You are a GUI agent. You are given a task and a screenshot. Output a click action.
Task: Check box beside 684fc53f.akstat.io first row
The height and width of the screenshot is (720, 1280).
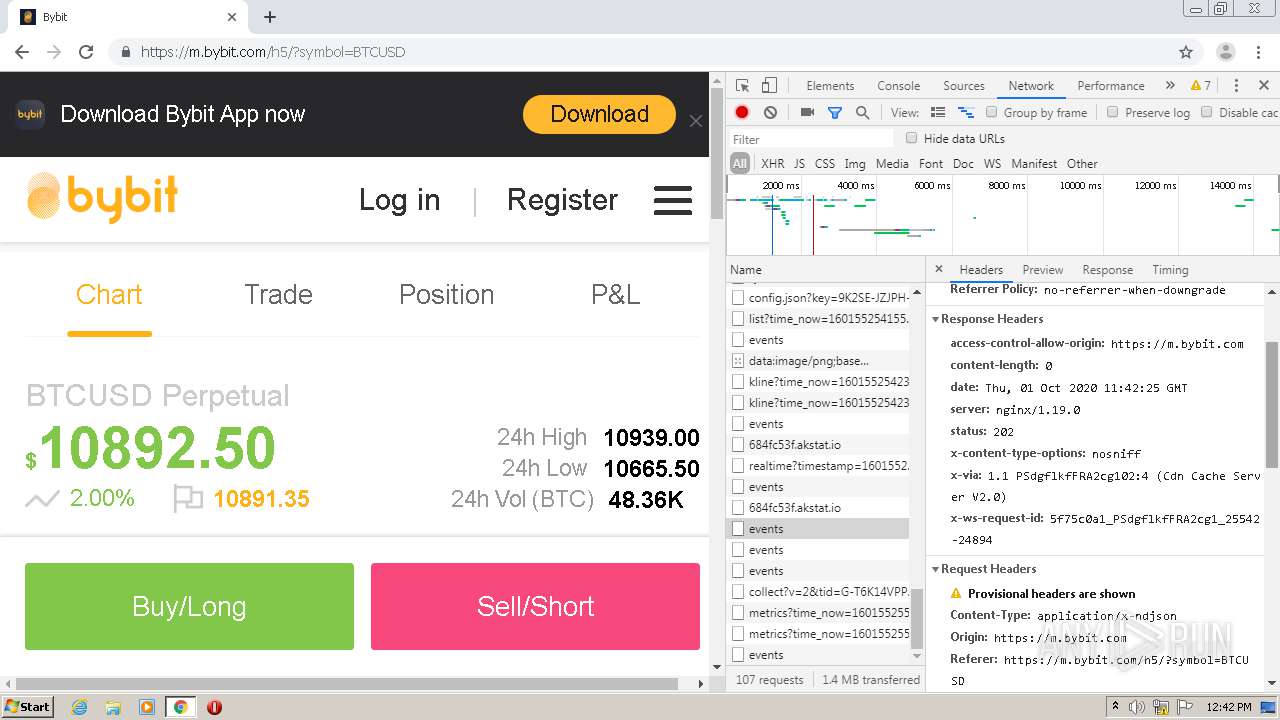tap(738, 445)
